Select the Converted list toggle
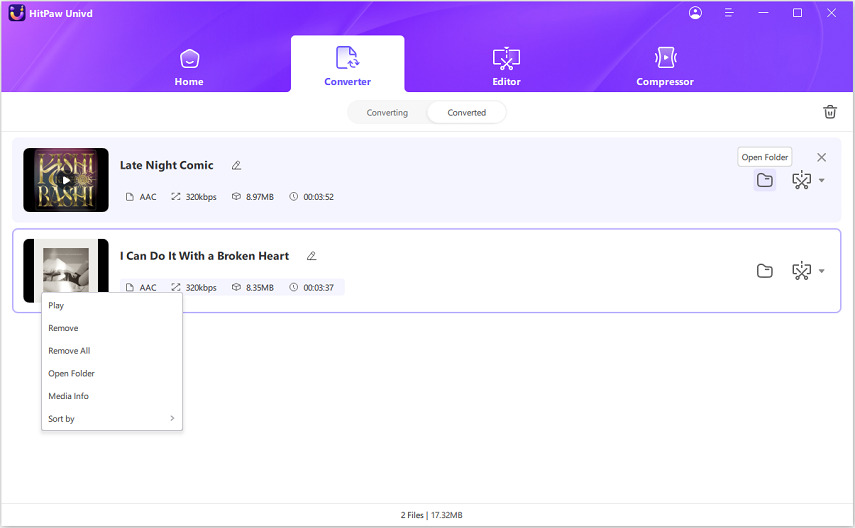 (467, 113)
